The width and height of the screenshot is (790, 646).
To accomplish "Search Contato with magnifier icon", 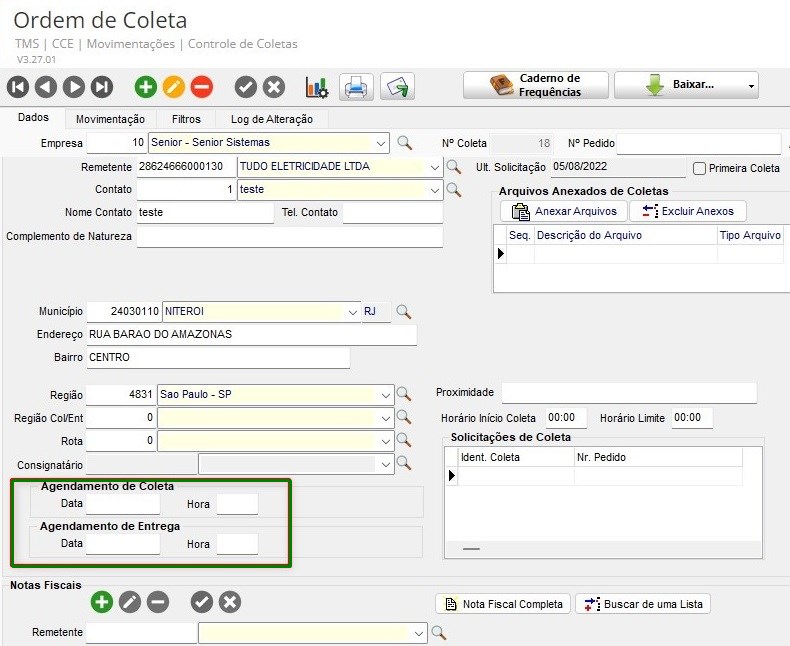I will pos(453,189).
